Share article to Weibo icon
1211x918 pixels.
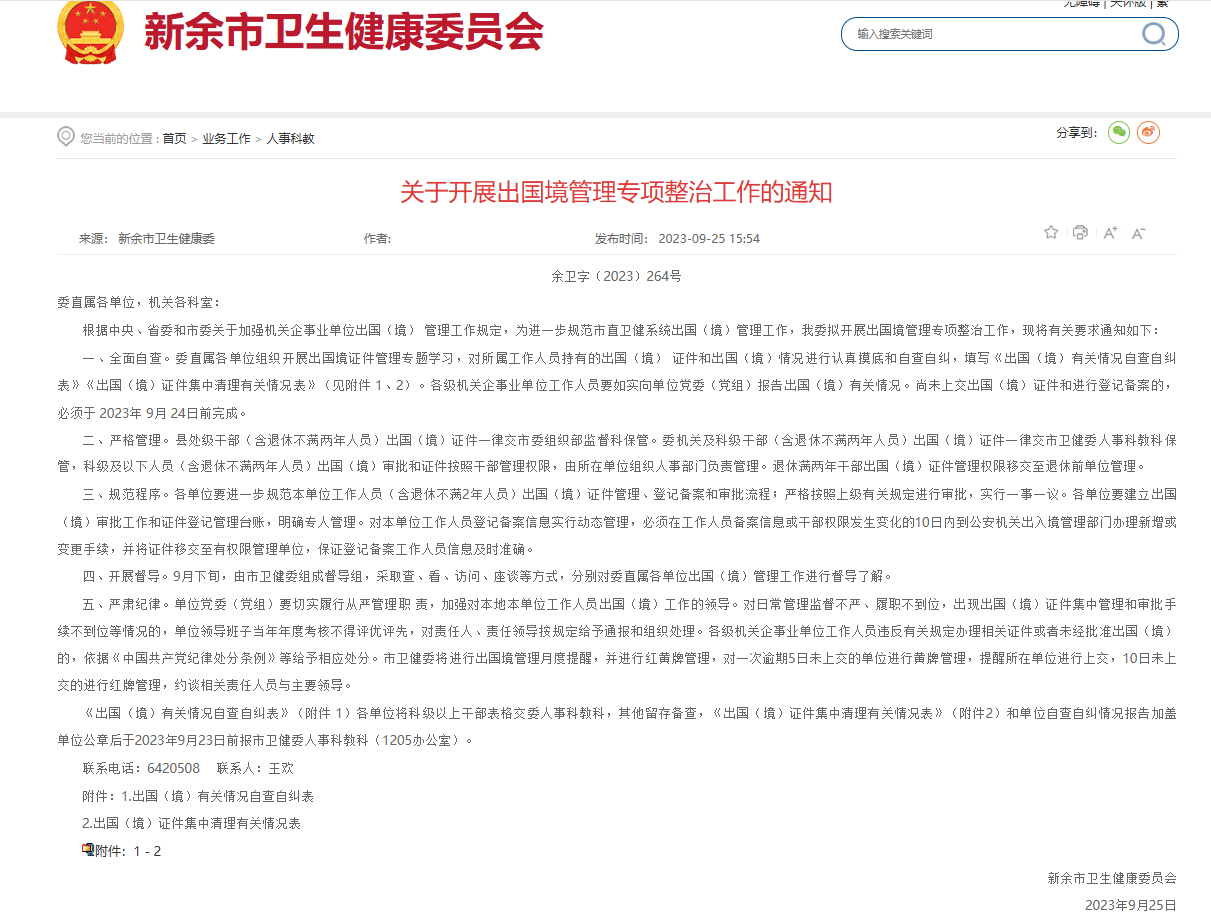coord(1149,132)
